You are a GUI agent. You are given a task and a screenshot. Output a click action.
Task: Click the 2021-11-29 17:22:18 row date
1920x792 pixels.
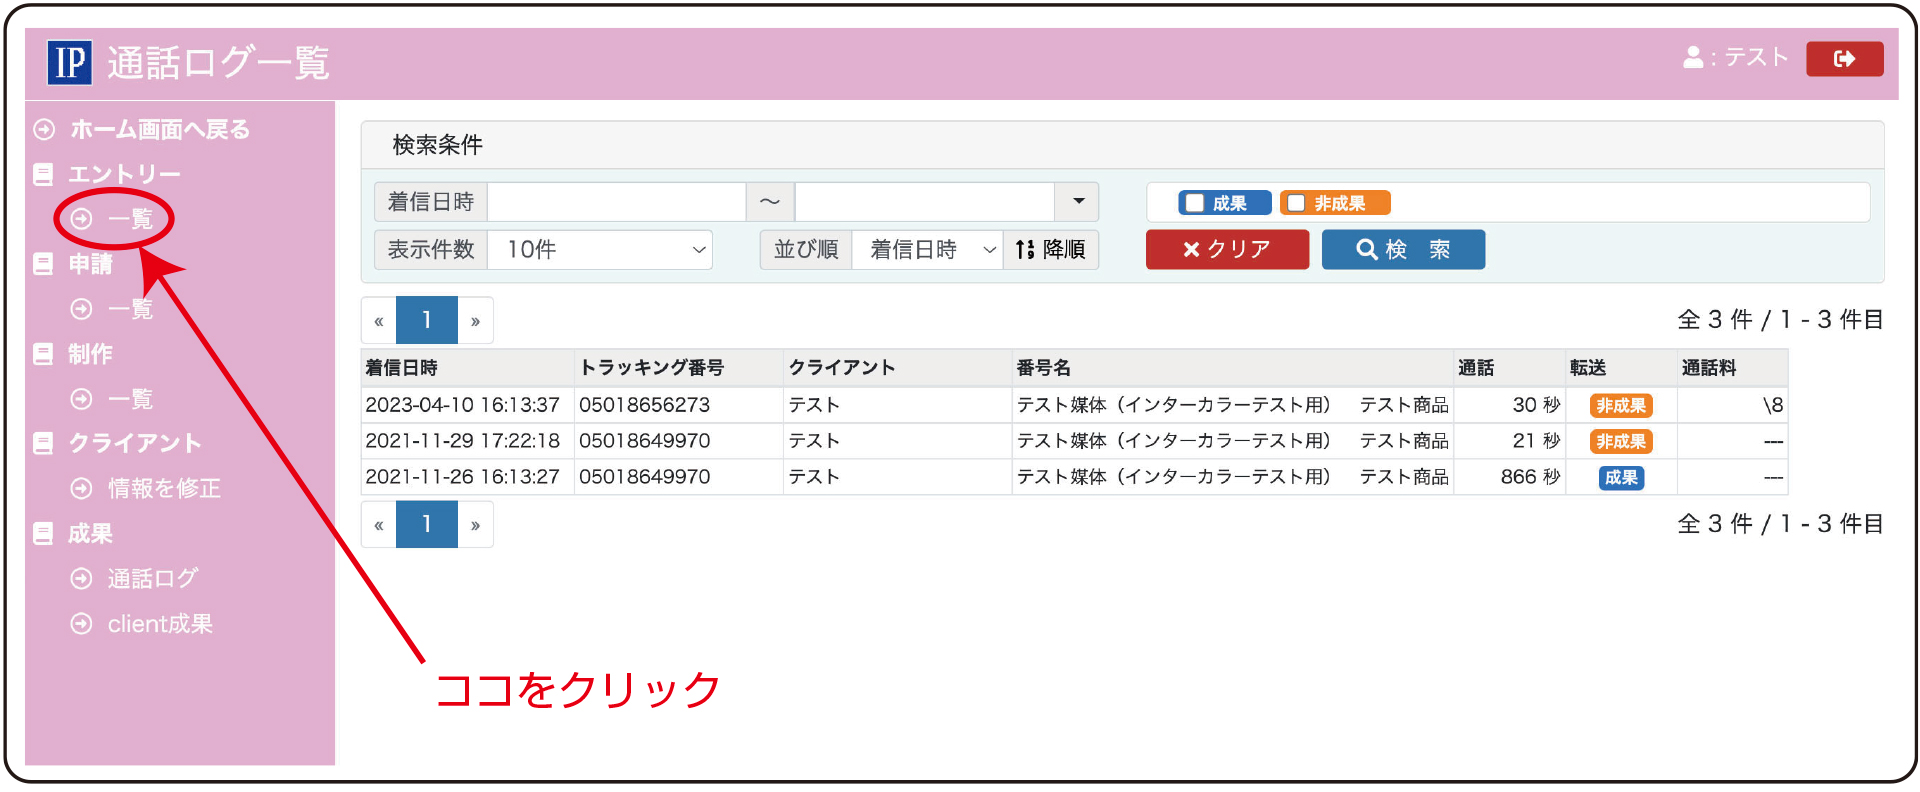(x=462, y=441)
